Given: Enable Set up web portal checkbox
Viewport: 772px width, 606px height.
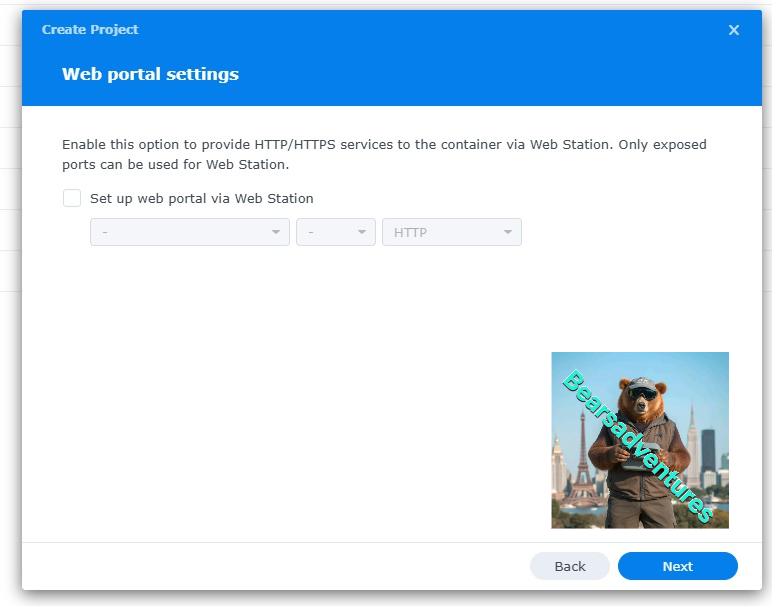Looking at the screenshot, I should click(72, 198).
